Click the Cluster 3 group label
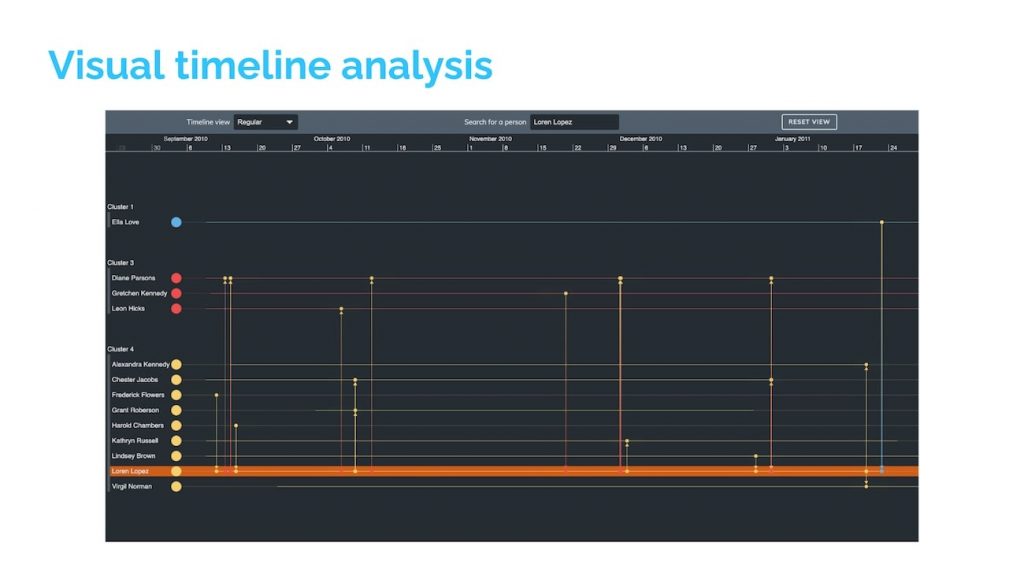The height and width of the screenshot is (576, 1024). 120,263
